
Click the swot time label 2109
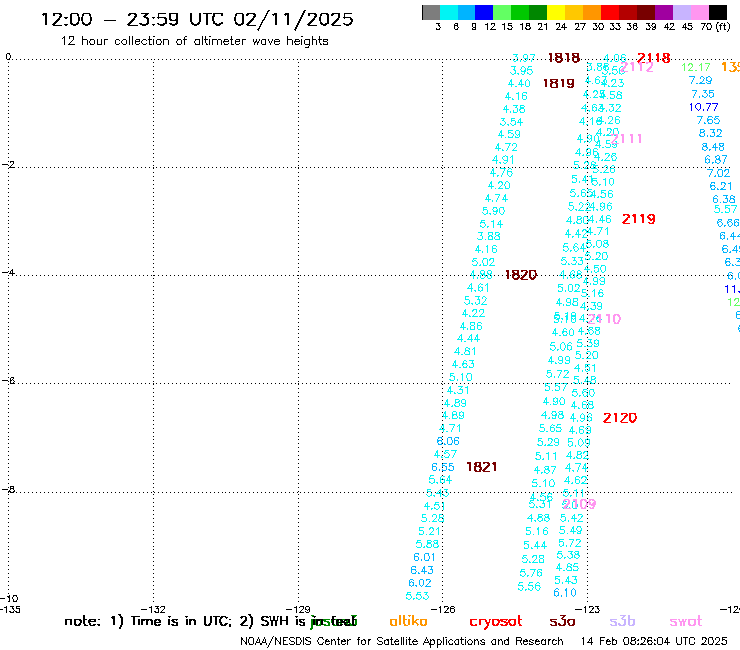click(580, 504)
